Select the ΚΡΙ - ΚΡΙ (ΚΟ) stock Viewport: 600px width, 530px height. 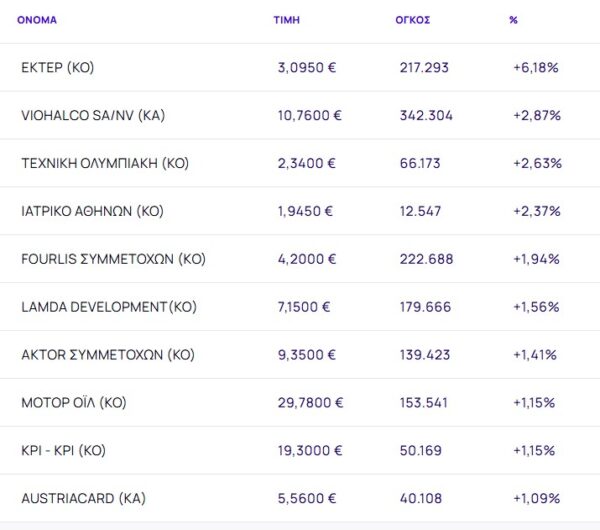(x=62, y=451)
